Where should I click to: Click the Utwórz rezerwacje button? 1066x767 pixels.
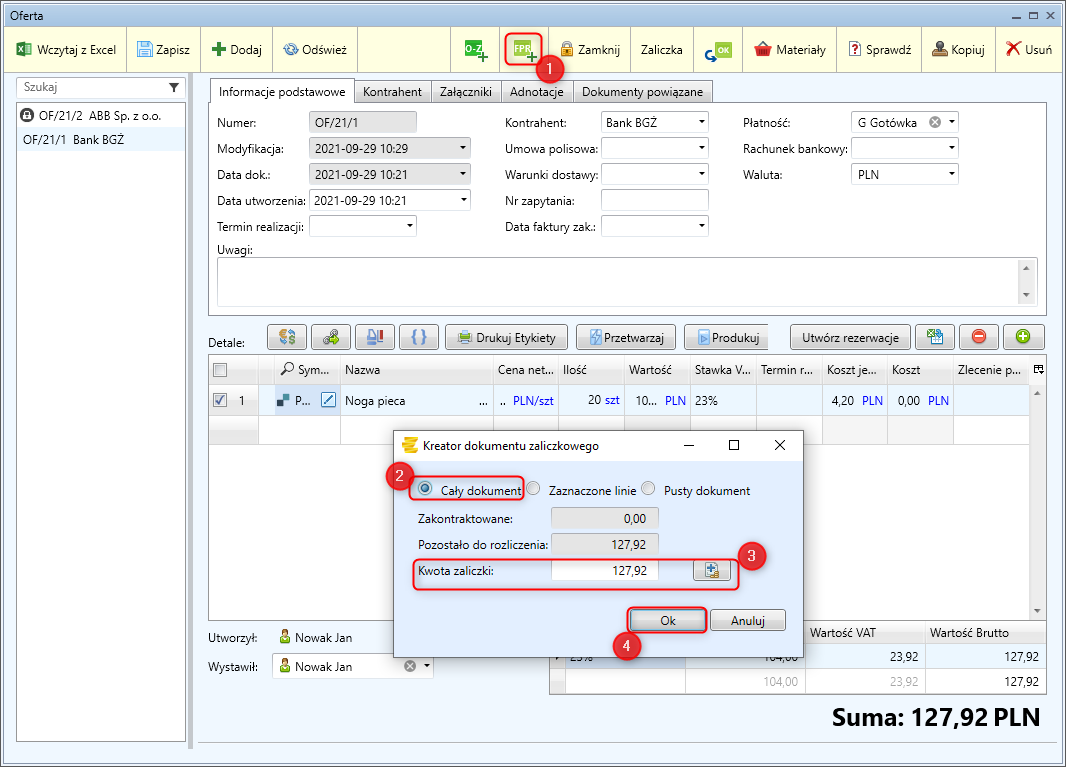(x=850, y=337)
